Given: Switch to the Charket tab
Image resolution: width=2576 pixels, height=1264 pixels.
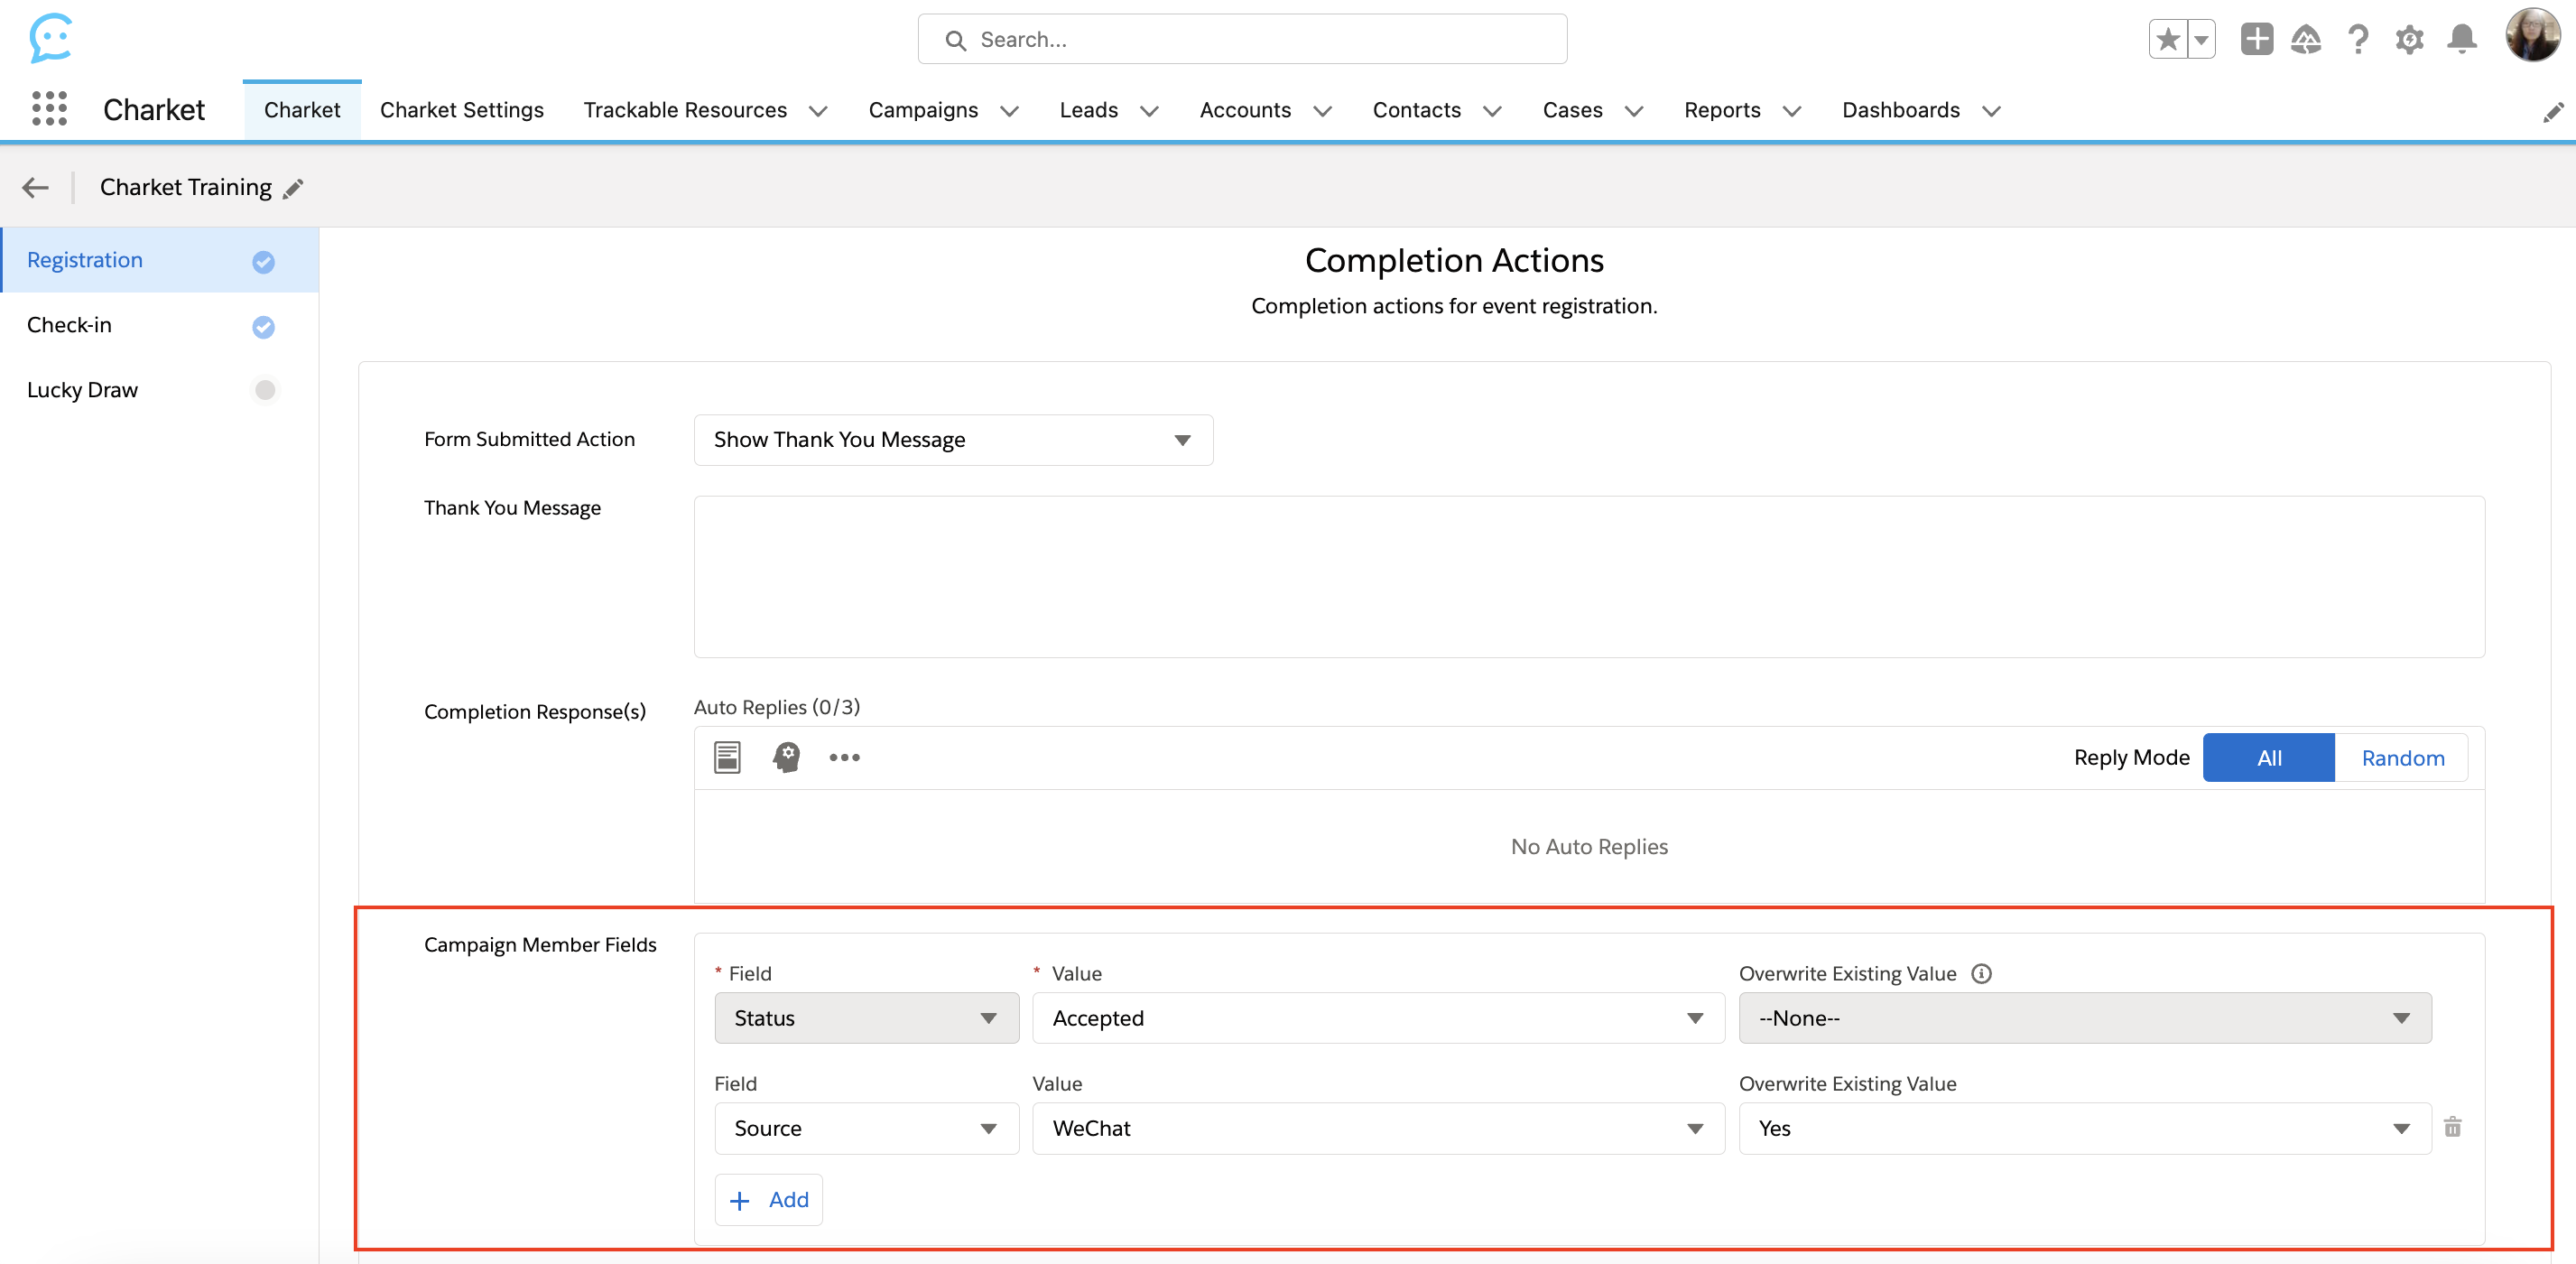Looking at the screenshot, I should click(x=302, y=110).
